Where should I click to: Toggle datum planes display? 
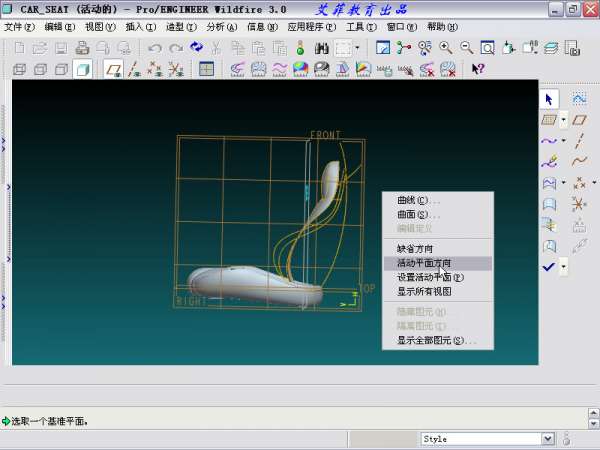[x=114, y=69]
